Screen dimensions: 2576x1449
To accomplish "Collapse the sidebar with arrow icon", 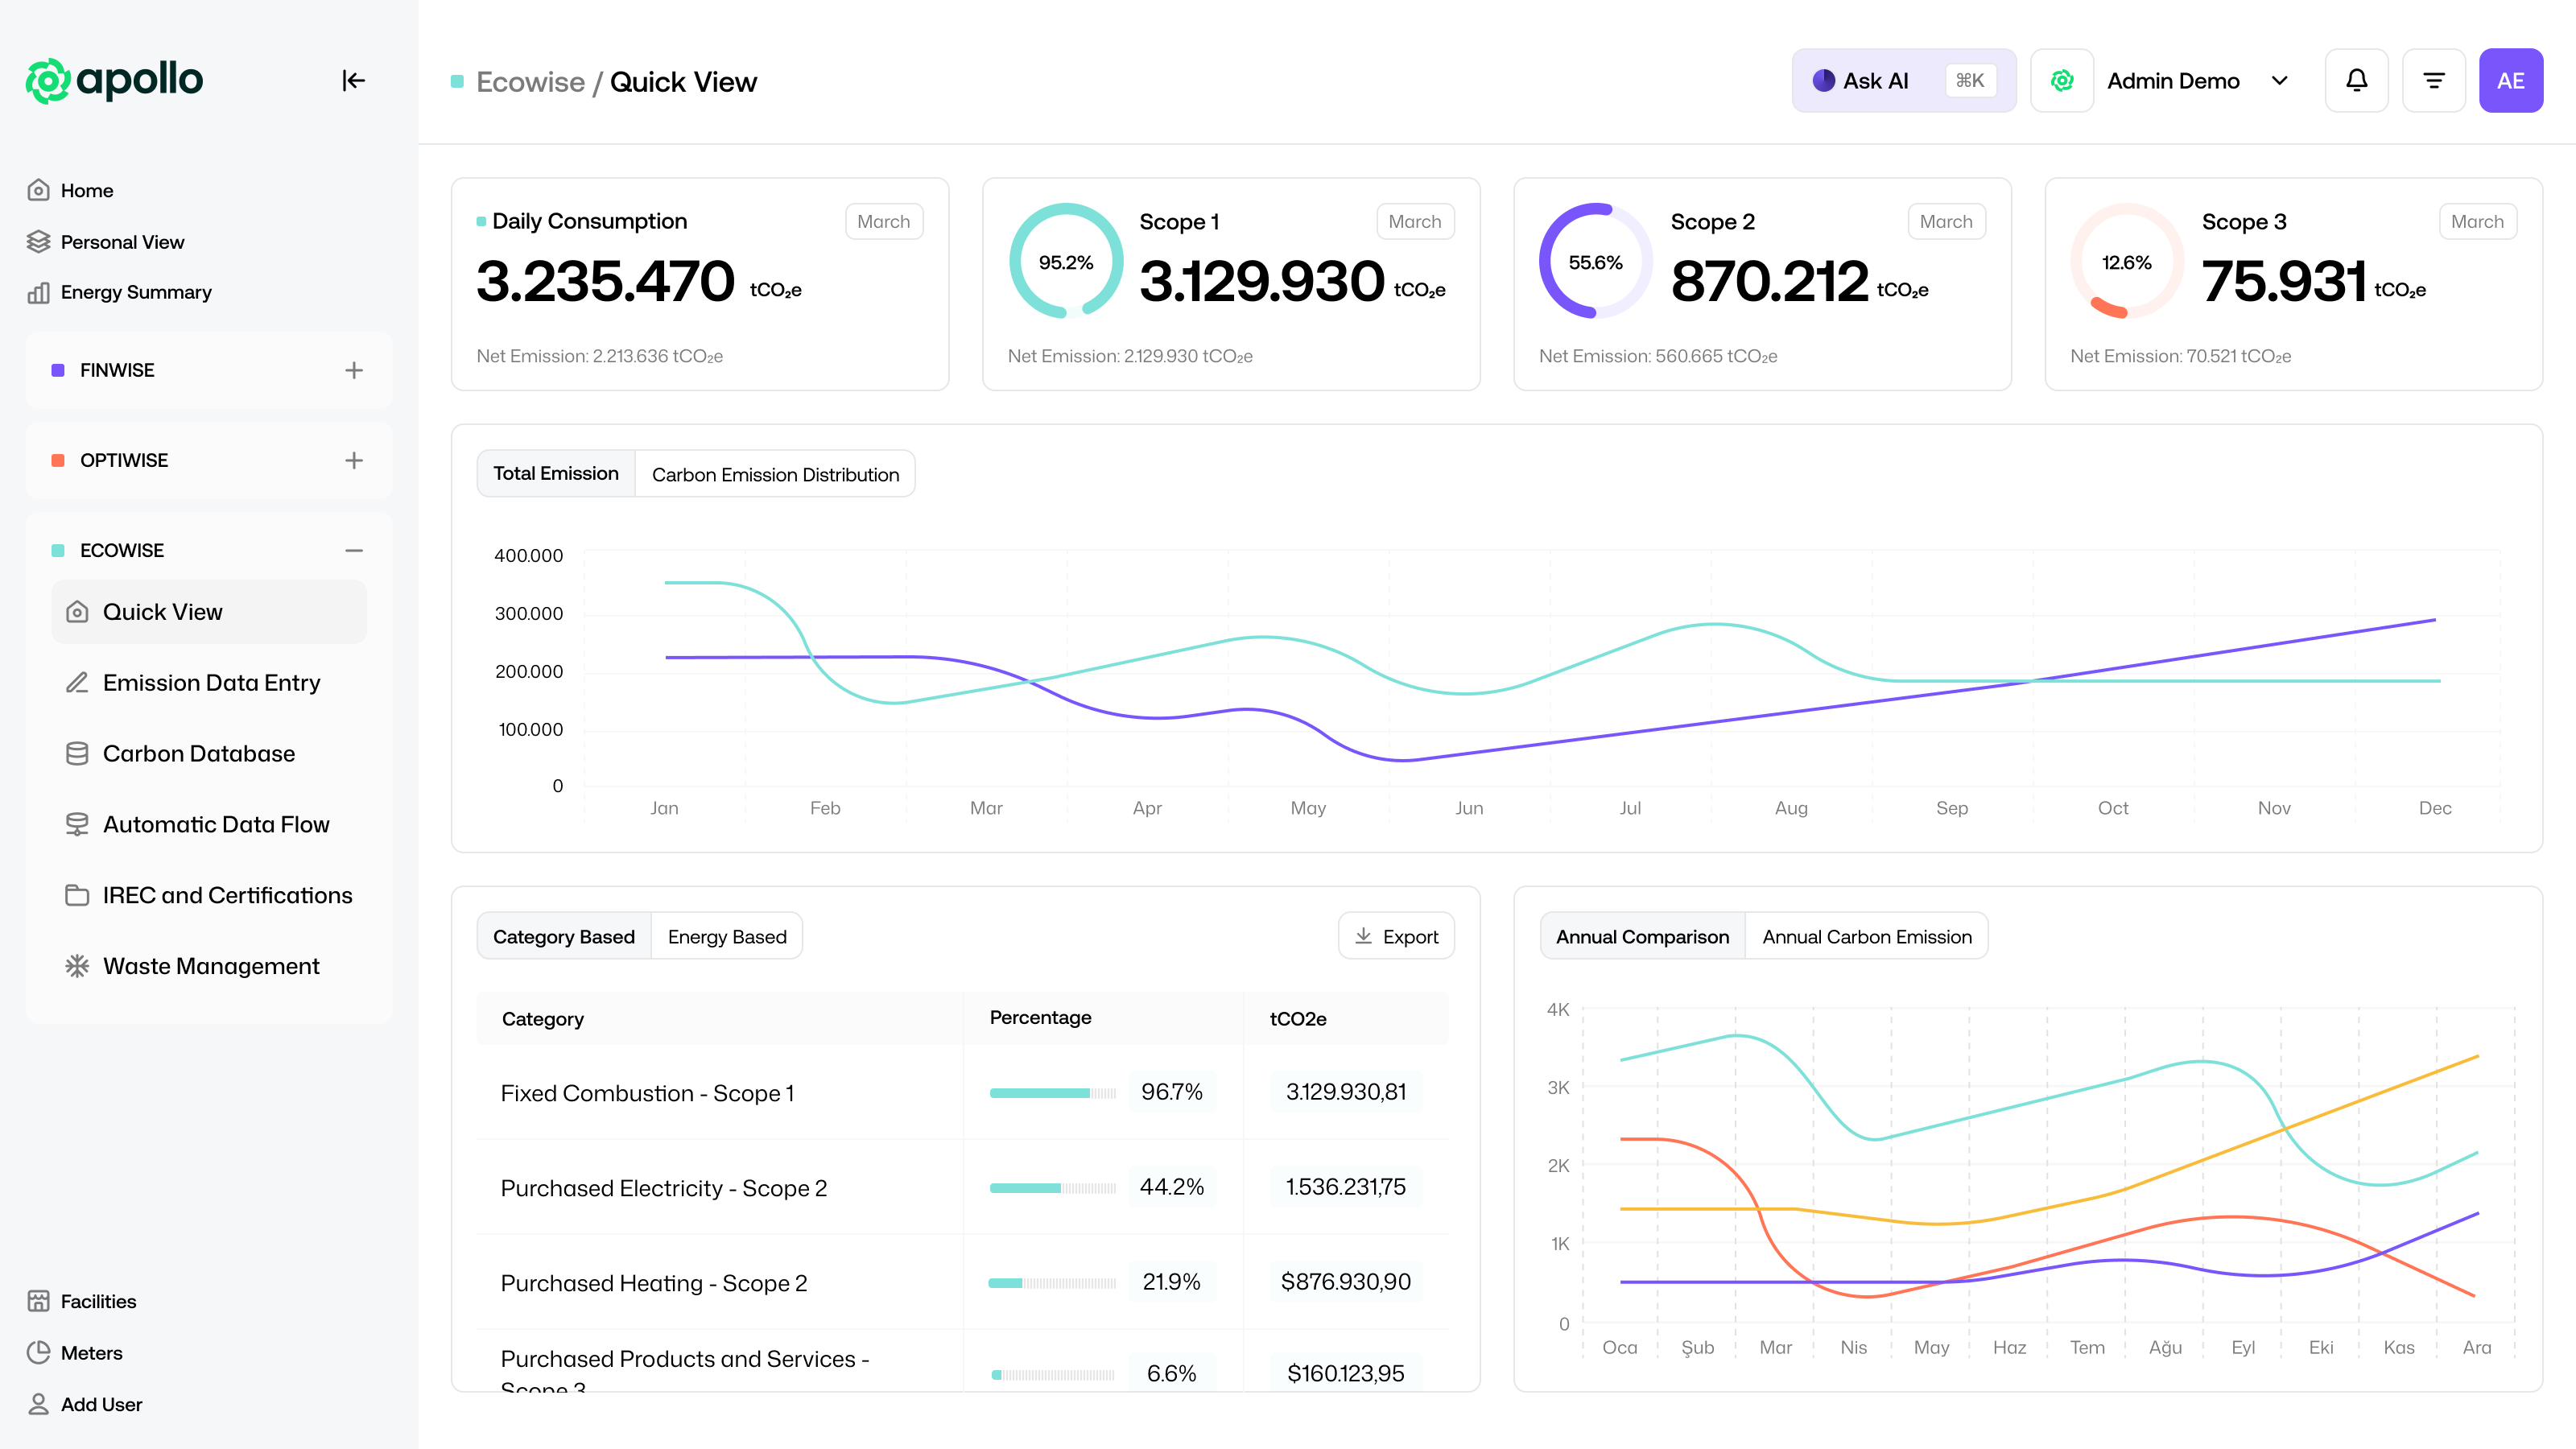I will pyautogui.click(x=353, y=80).
